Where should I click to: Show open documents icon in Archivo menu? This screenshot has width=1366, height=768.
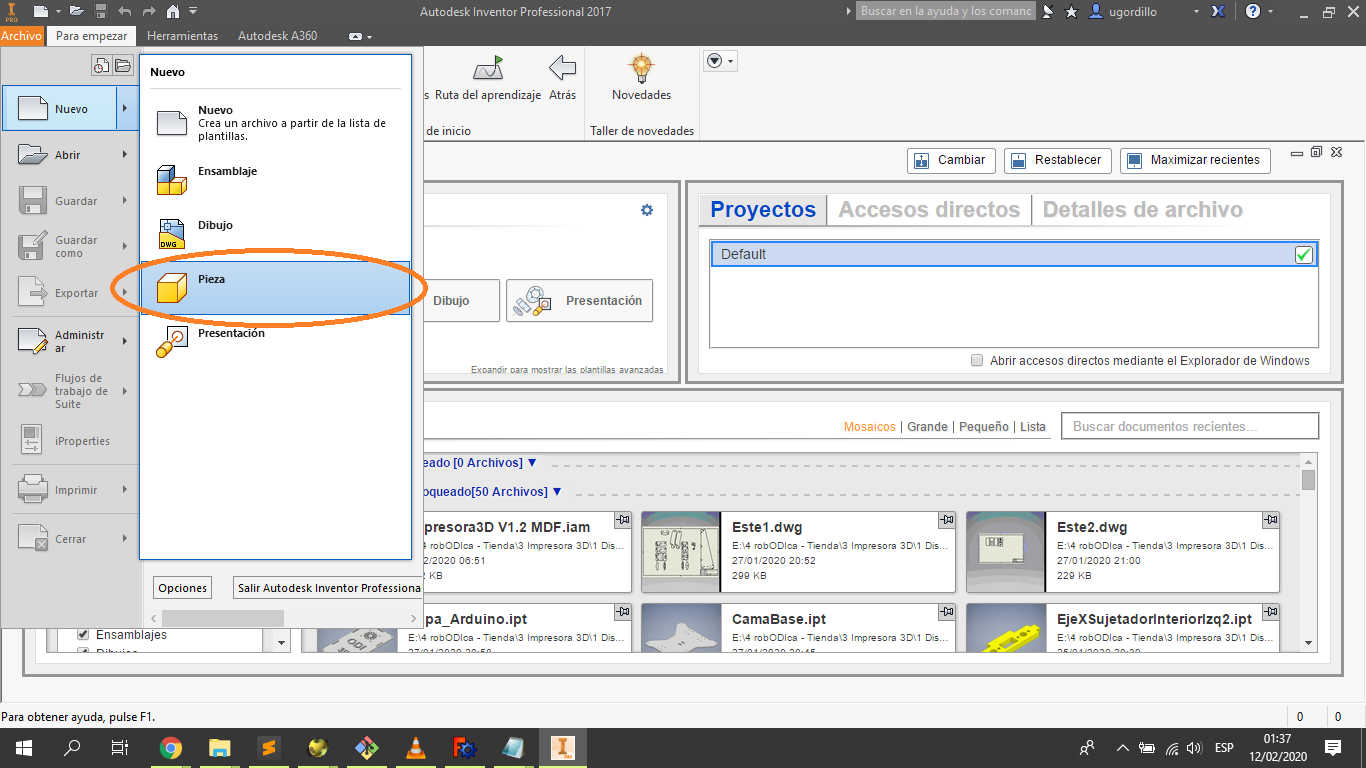click(123, 66)
